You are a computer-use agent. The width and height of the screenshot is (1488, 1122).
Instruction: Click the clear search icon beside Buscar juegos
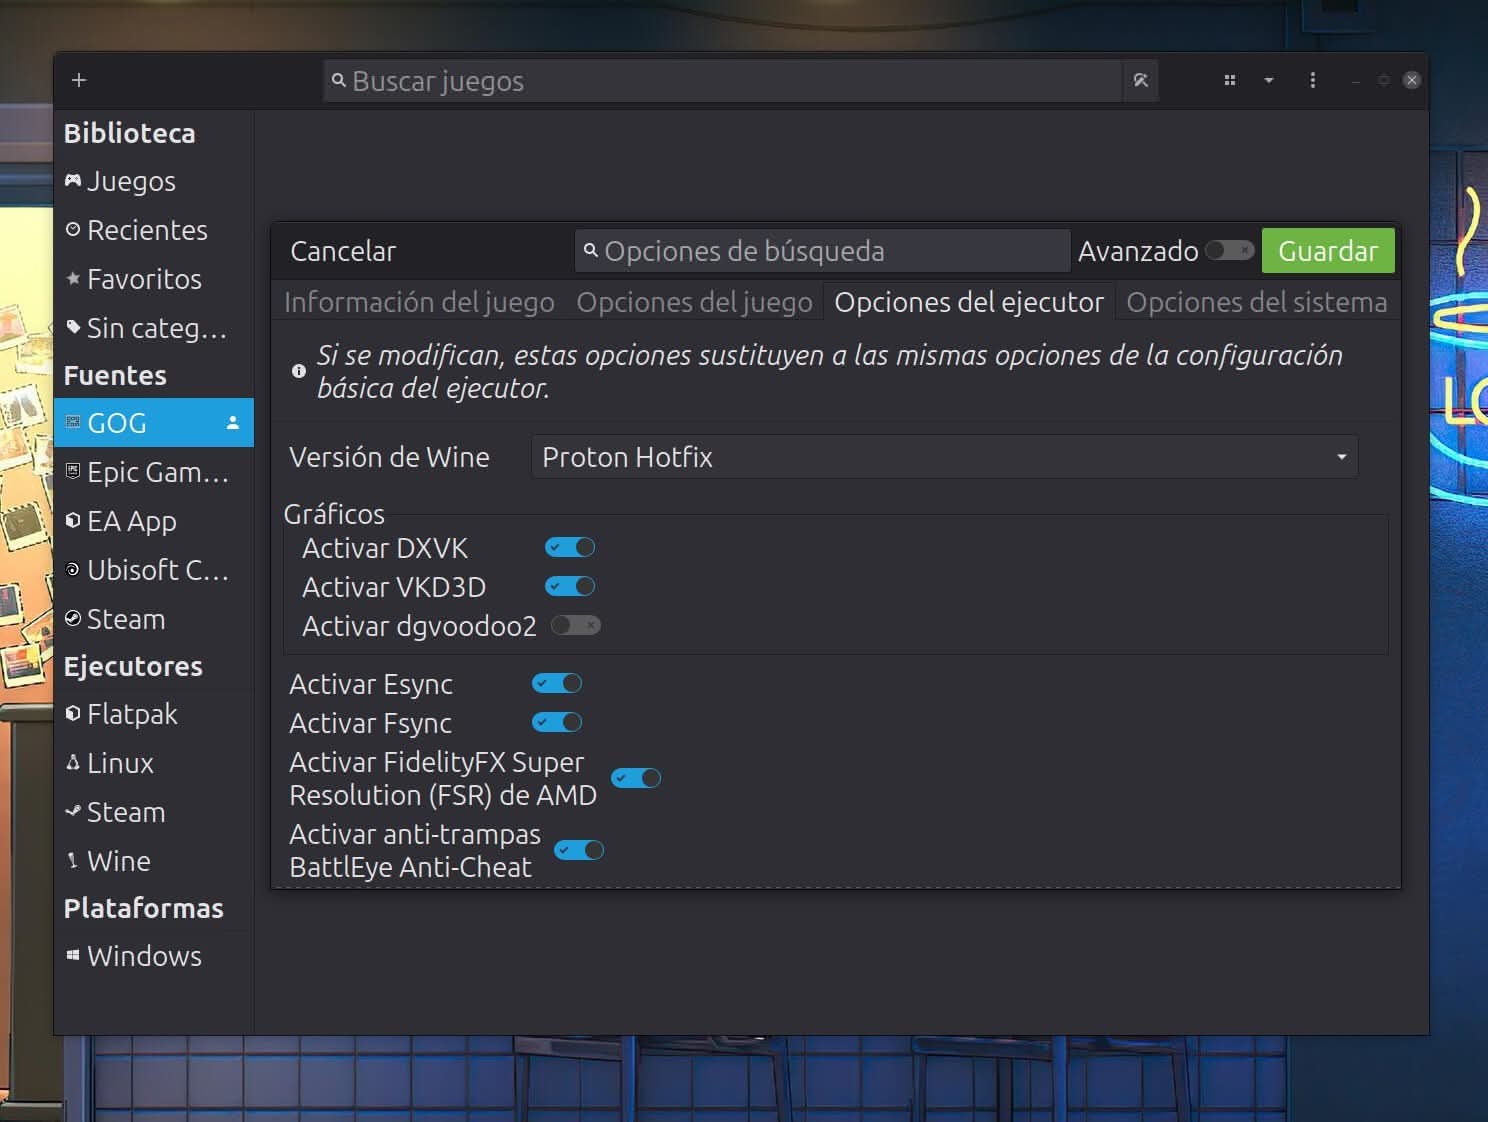(x=1140, y=81)
